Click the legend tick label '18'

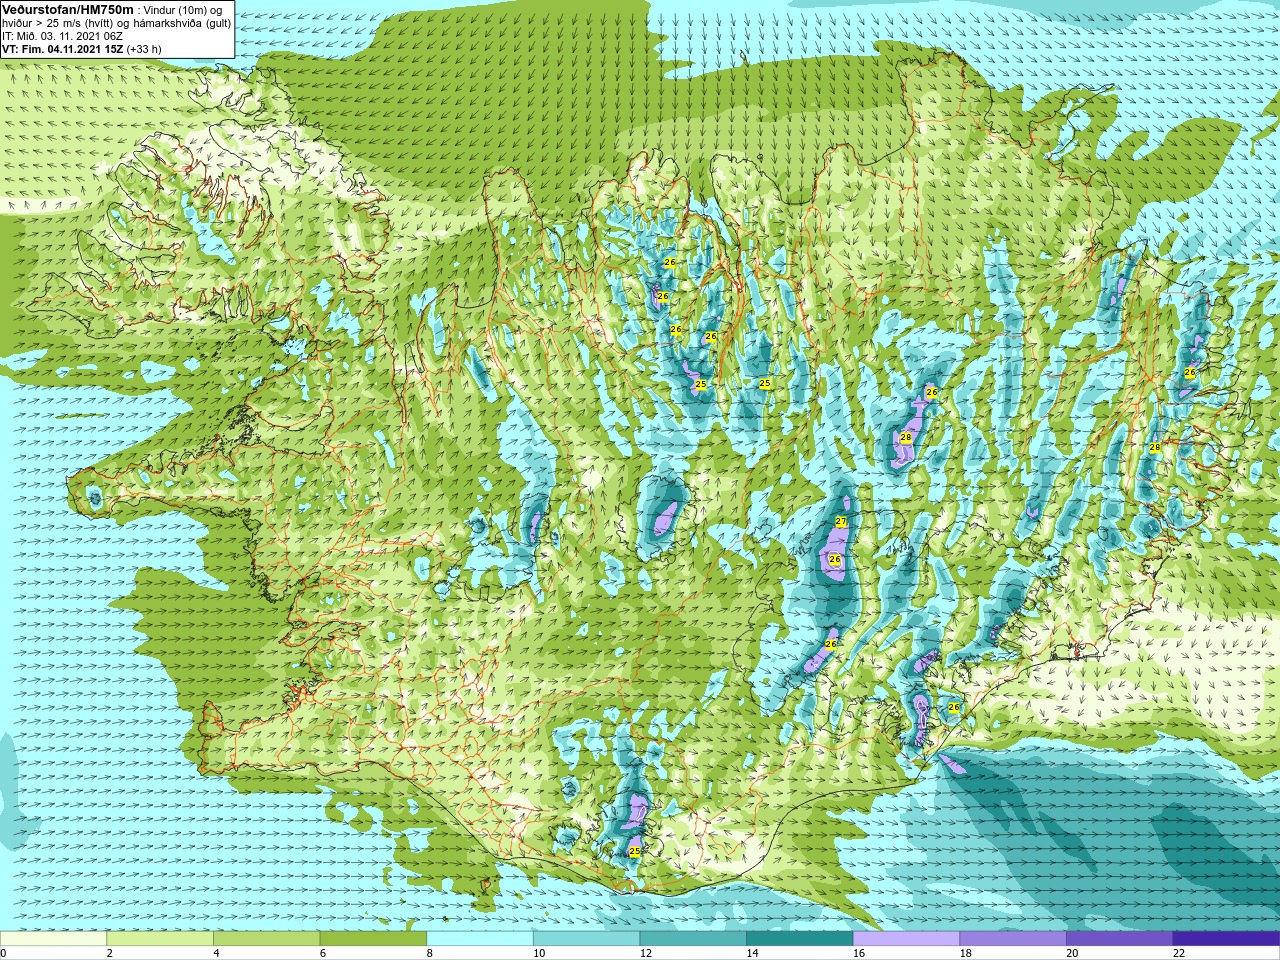pyautogui.click(x=966, y=953)
